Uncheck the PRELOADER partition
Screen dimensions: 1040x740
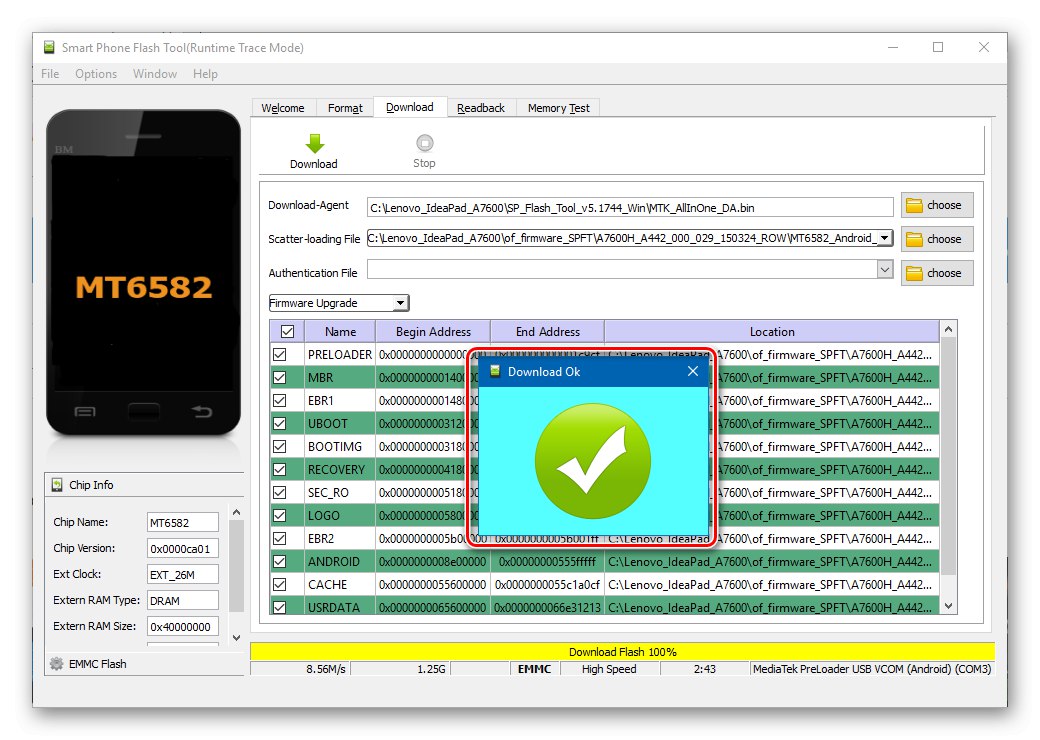(x=281, y=354)
